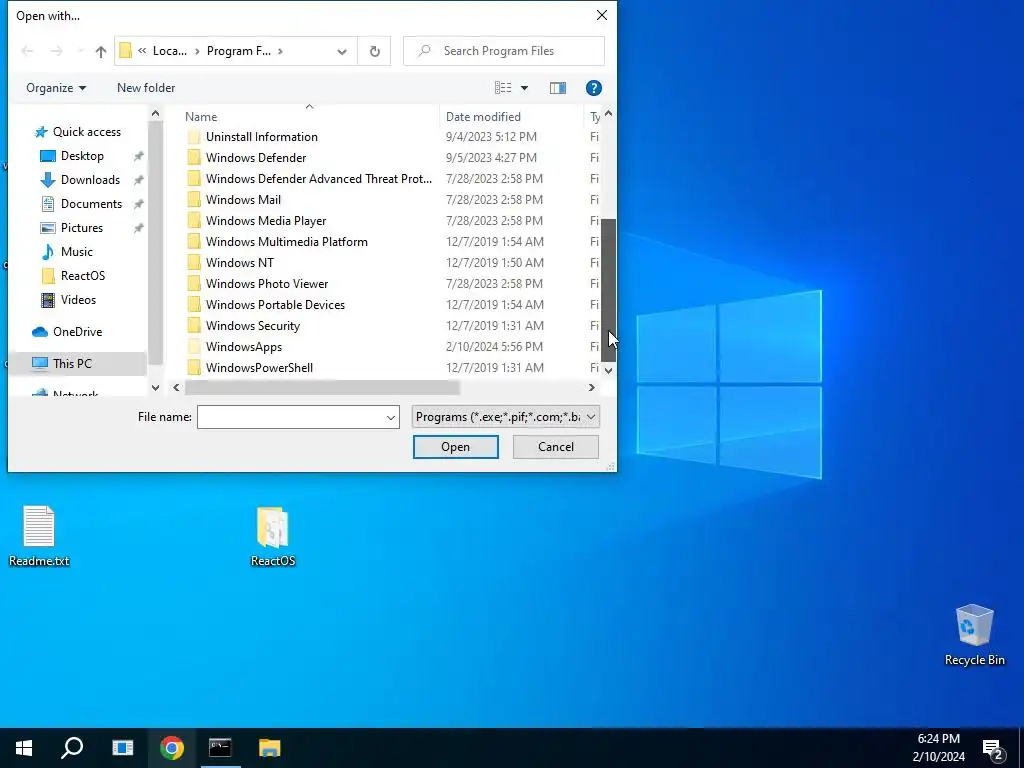The height and width of the screenshot is (768, 1024).
Task: Select OneDrive in navigation pane
Action: [77, 332]
